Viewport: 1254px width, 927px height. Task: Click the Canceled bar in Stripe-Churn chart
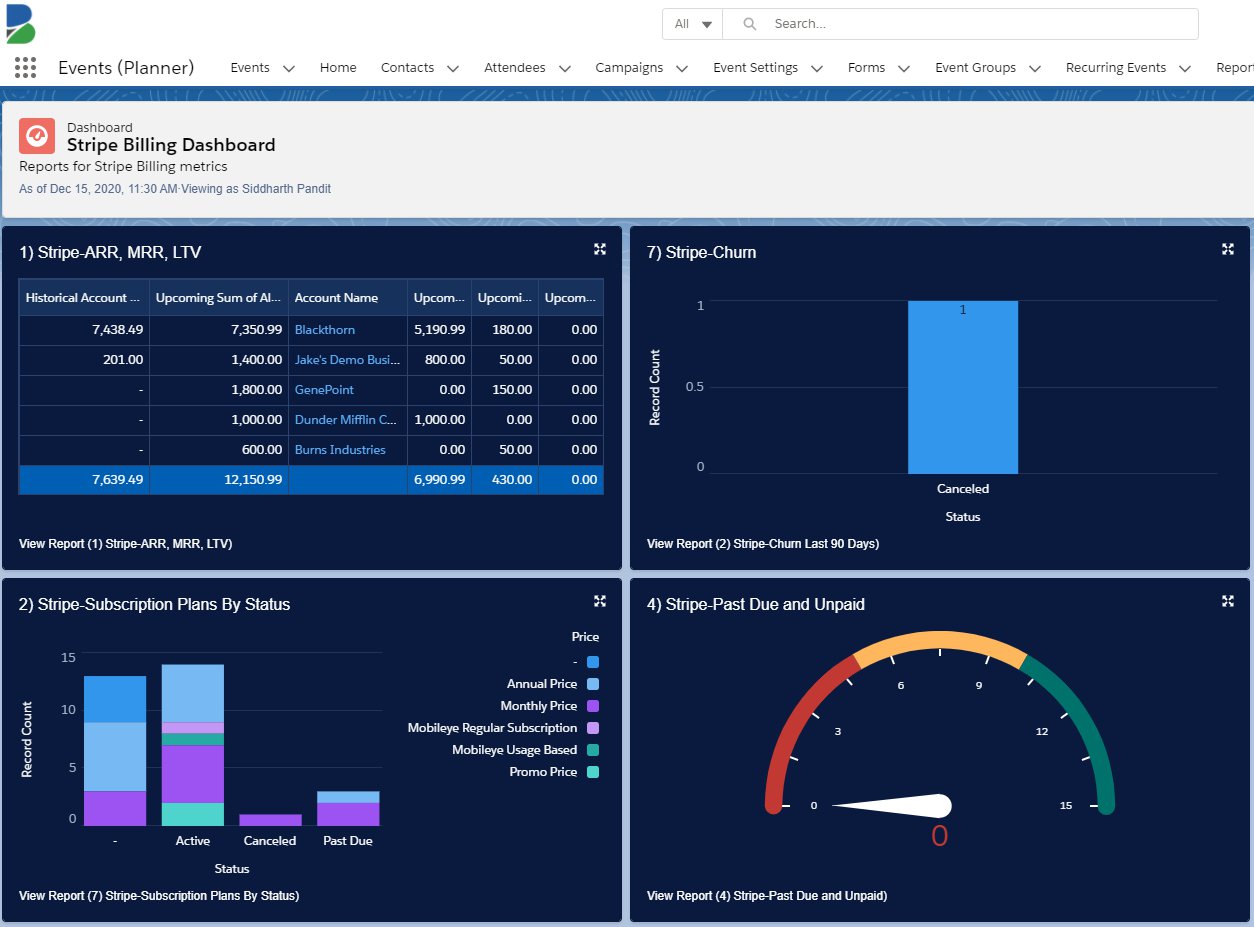tap(963, 387)
